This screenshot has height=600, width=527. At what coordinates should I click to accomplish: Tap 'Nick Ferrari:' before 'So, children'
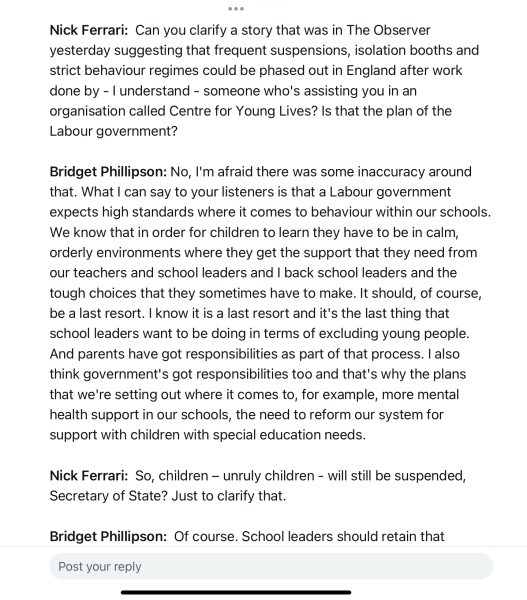pos(89,476)
